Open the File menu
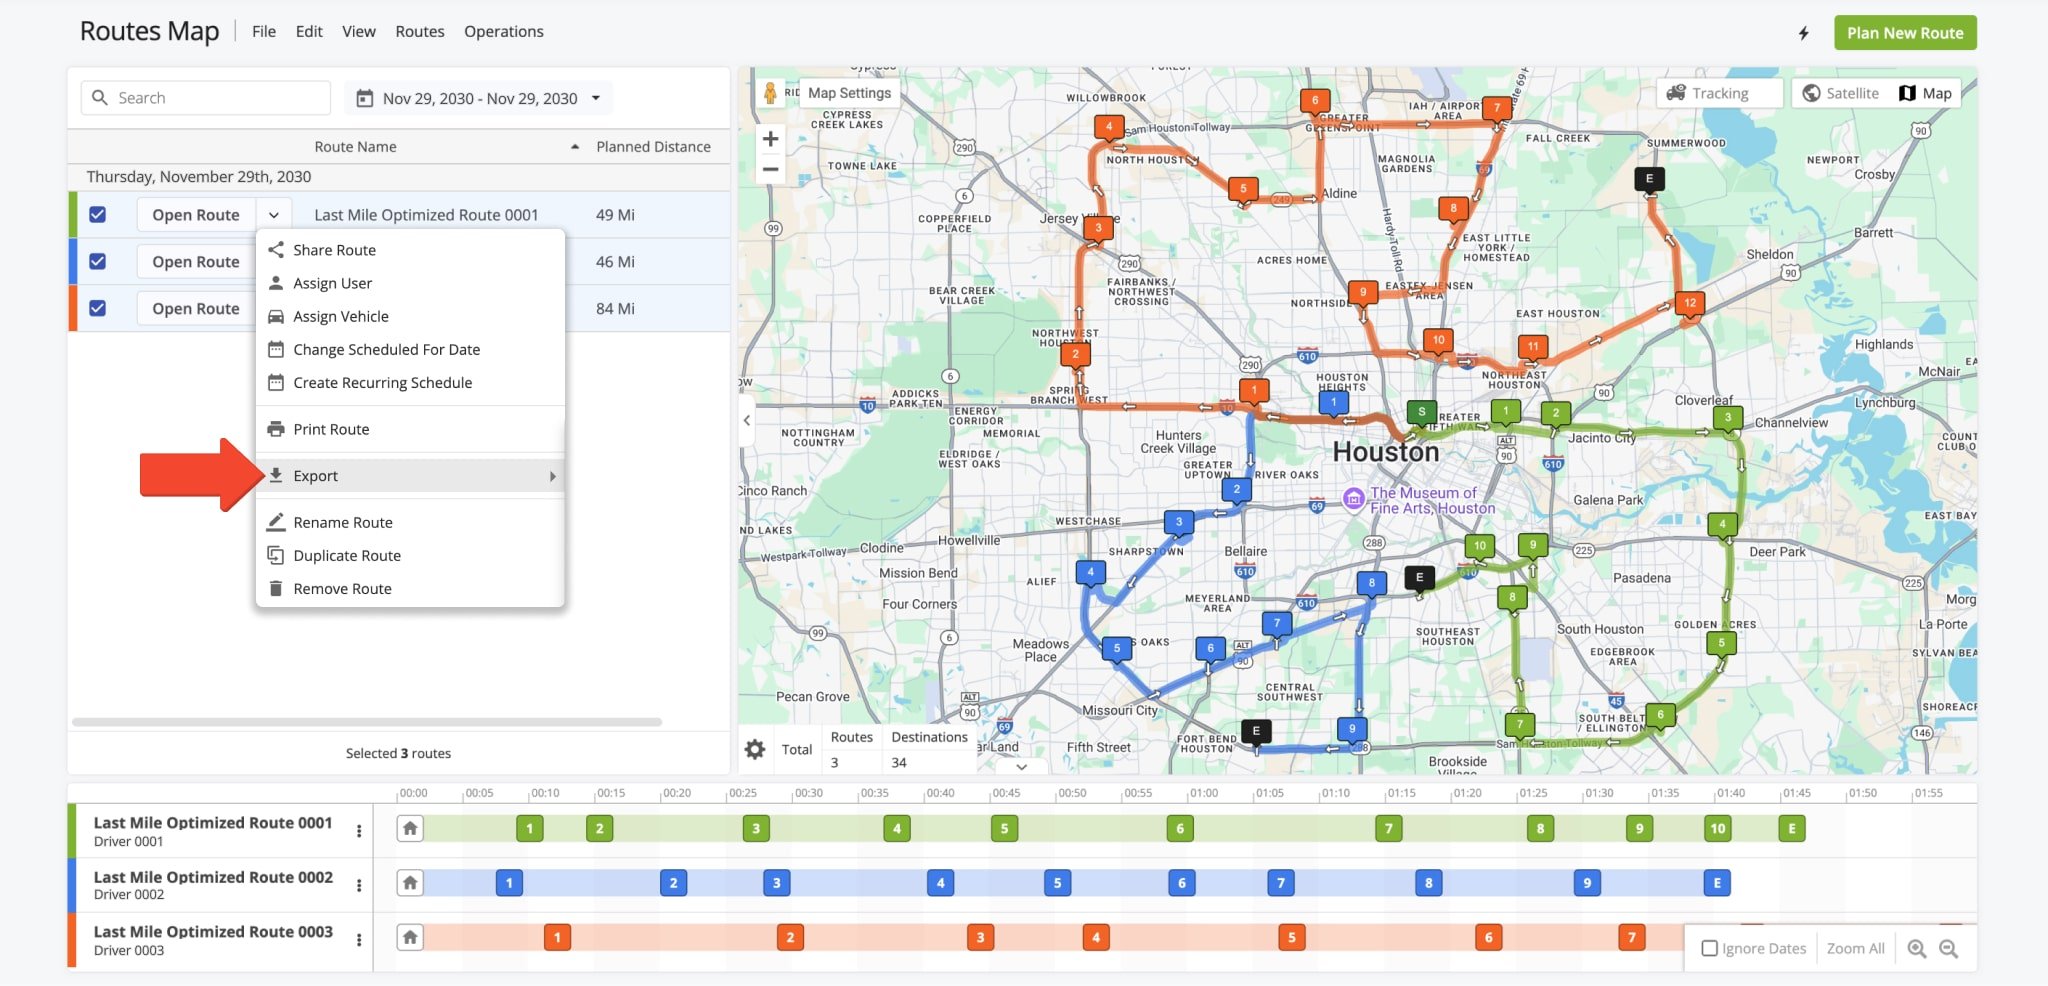Image resolution: width=2048 pixels, height=986 pixels. coord(264,32)
